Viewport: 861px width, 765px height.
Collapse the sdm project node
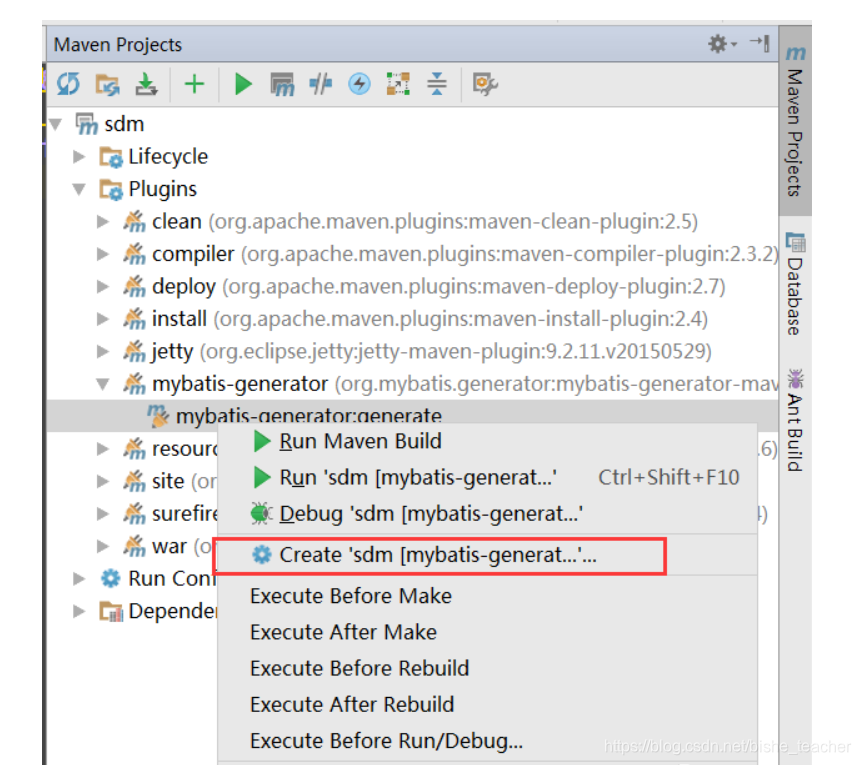point(55,124)
